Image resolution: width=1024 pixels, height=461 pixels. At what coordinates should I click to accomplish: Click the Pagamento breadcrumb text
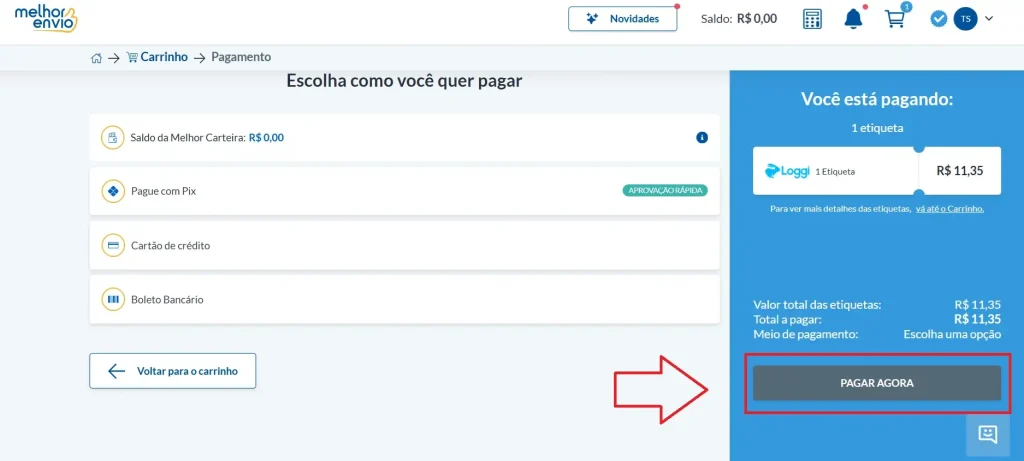[x=241, y=57]
